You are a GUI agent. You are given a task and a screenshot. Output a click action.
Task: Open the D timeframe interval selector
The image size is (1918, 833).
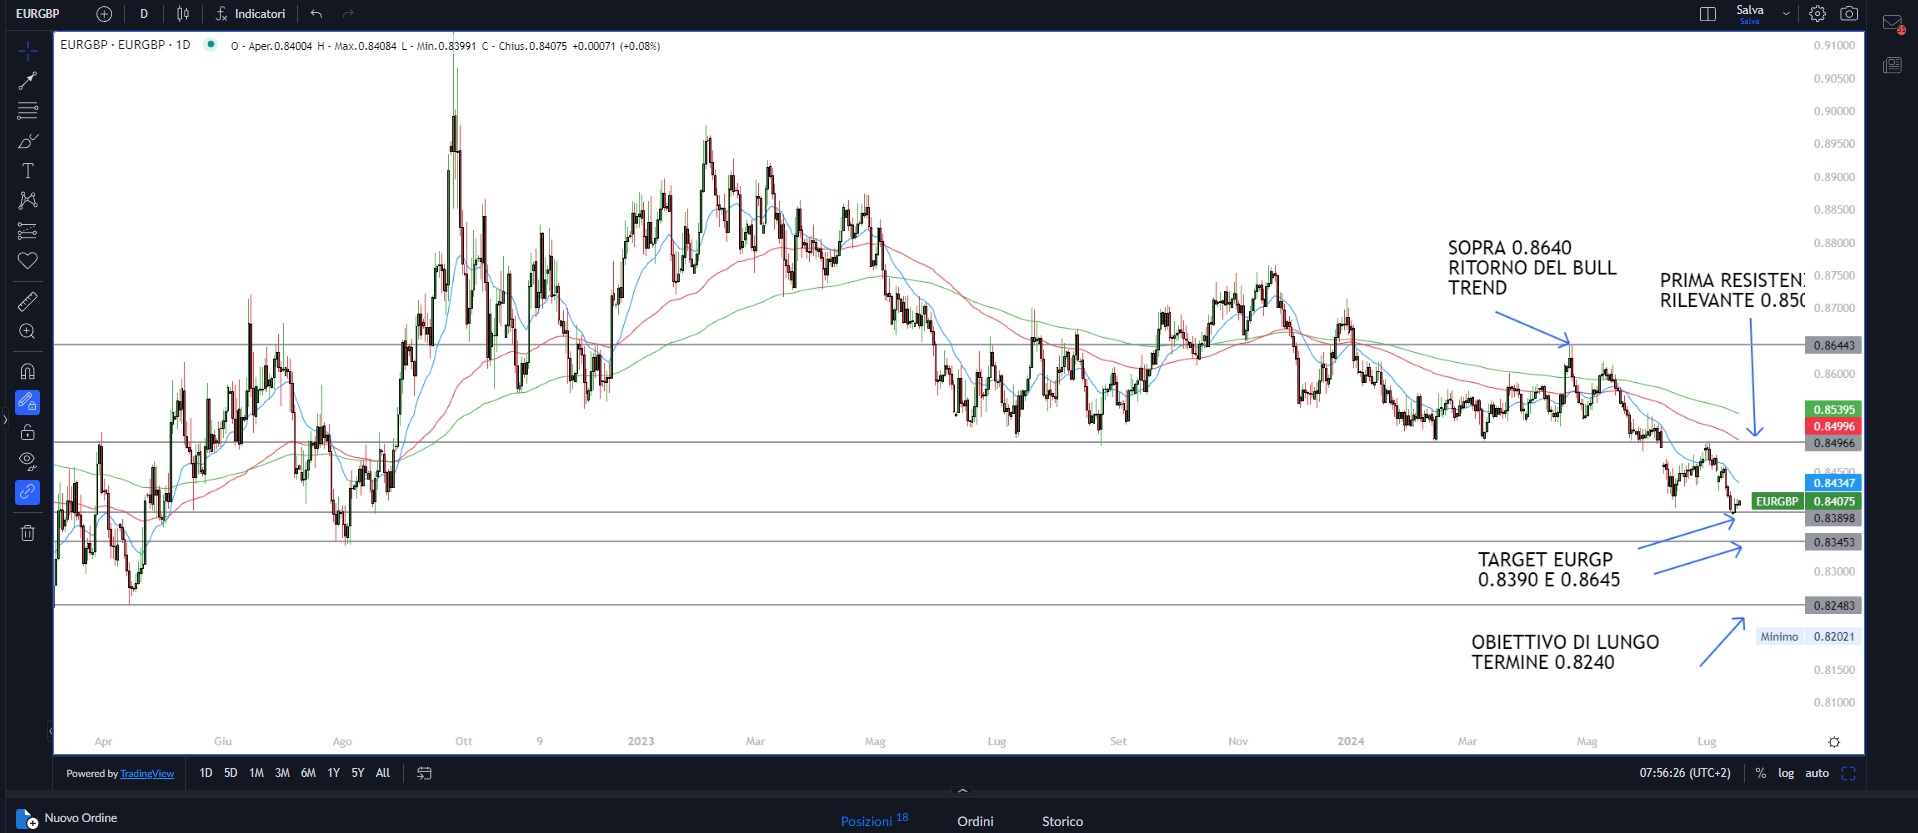tap(144, 14)
